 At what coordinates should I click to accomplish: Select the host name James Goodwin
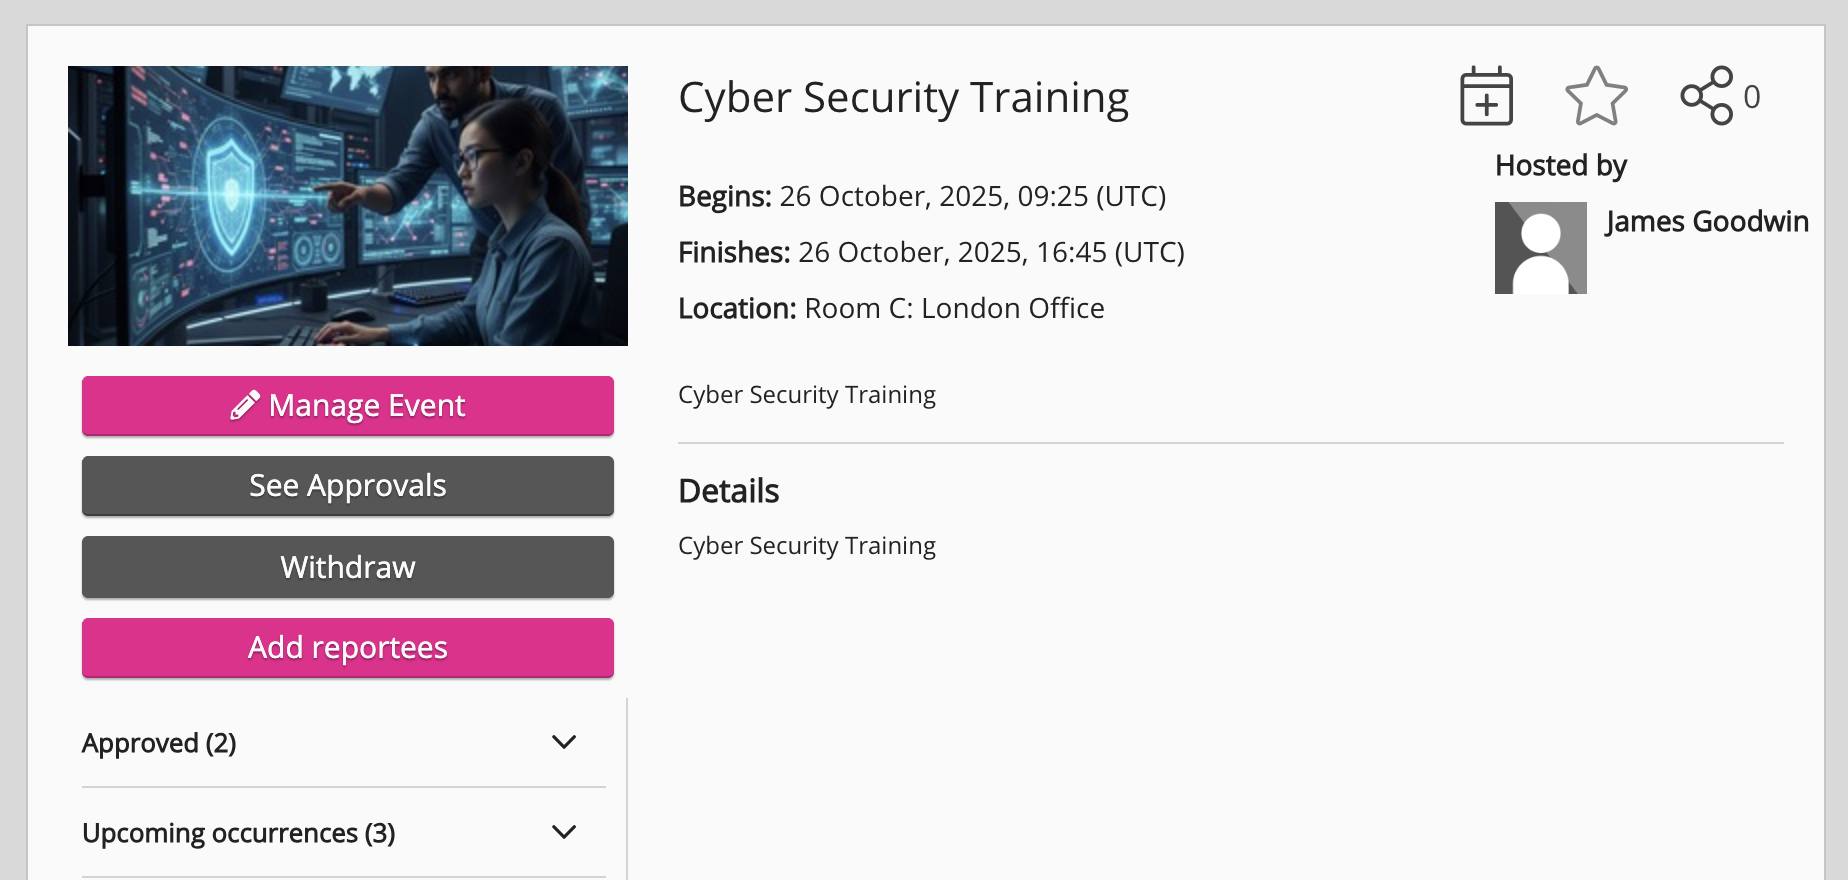click(1706, 221)
